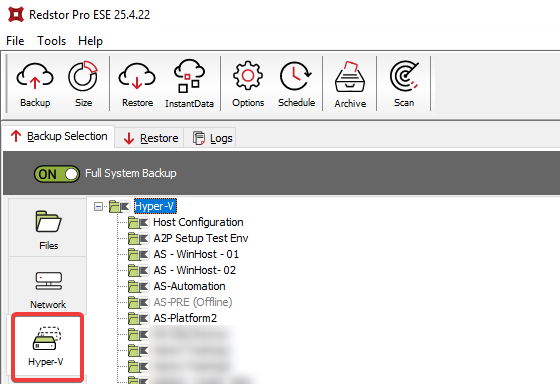560x384 pixels.
Task: Click folder flag icon for AS - WinHost- 02
Action: 139,270
